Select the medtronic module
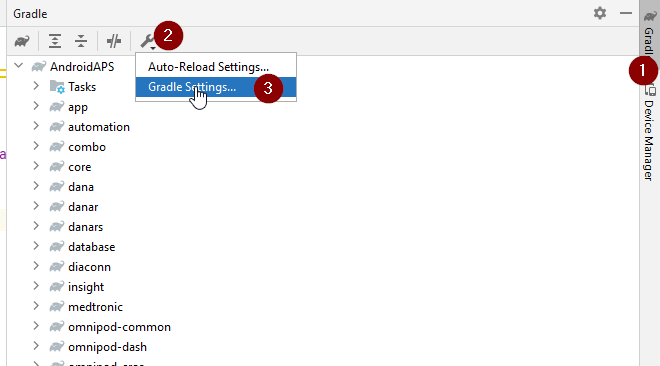 pyautogui.click(x=95, y=307)
